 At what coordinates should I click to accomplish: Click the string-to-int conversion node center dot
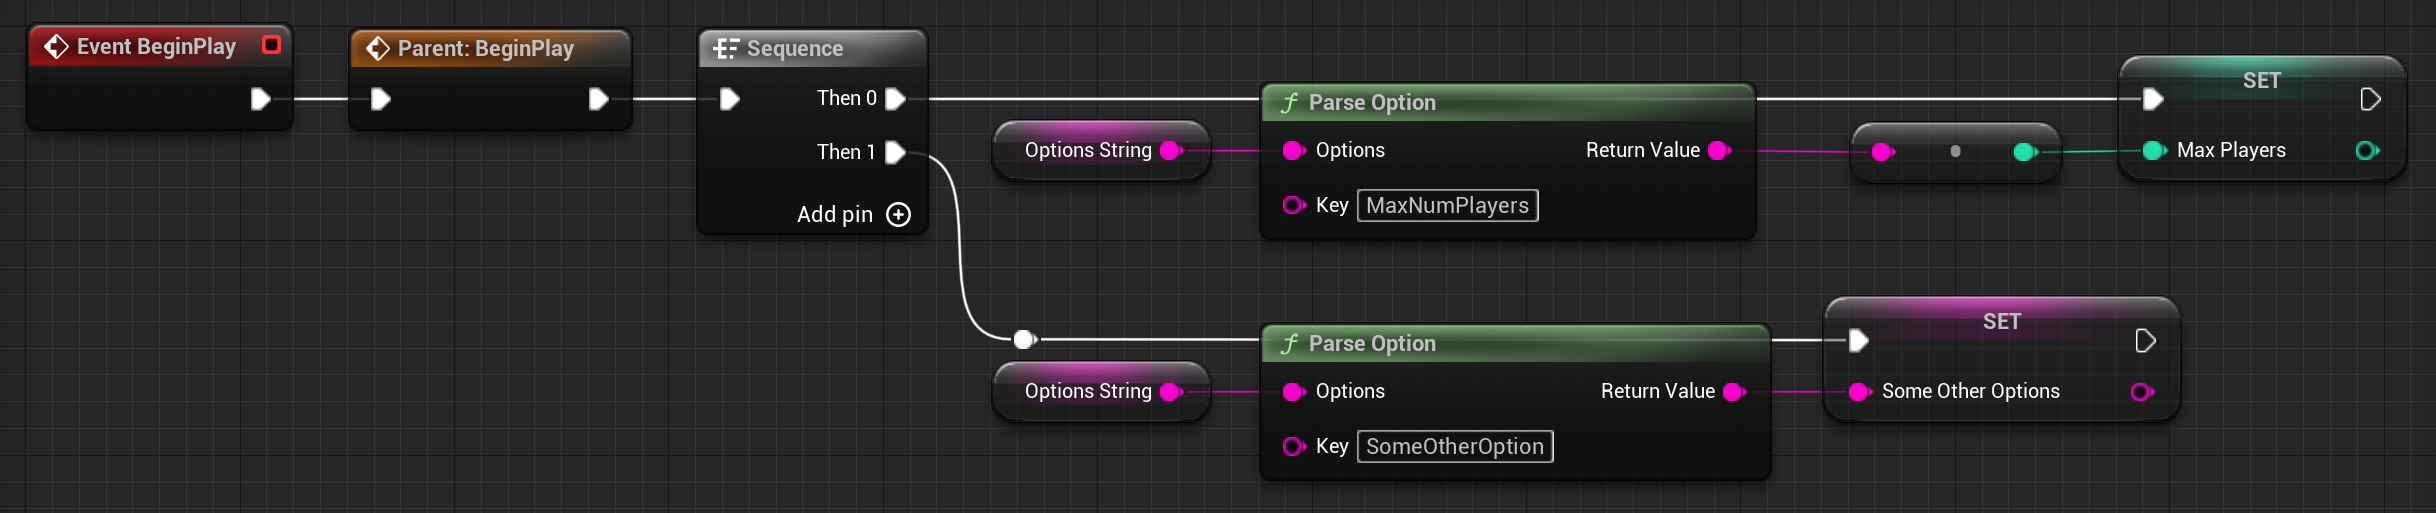1955,152
